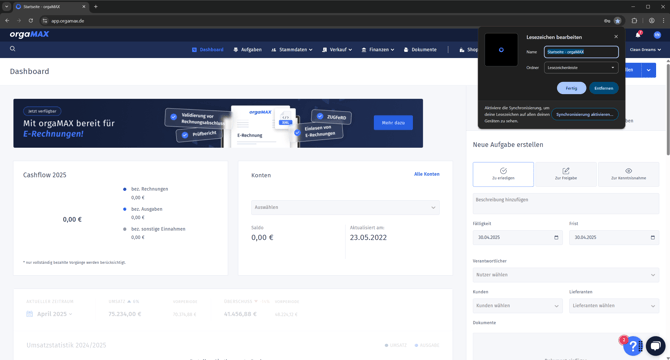Screen dimensions: 670x360
Task: Open a new browser tab
Action: (x=96, y=7)
